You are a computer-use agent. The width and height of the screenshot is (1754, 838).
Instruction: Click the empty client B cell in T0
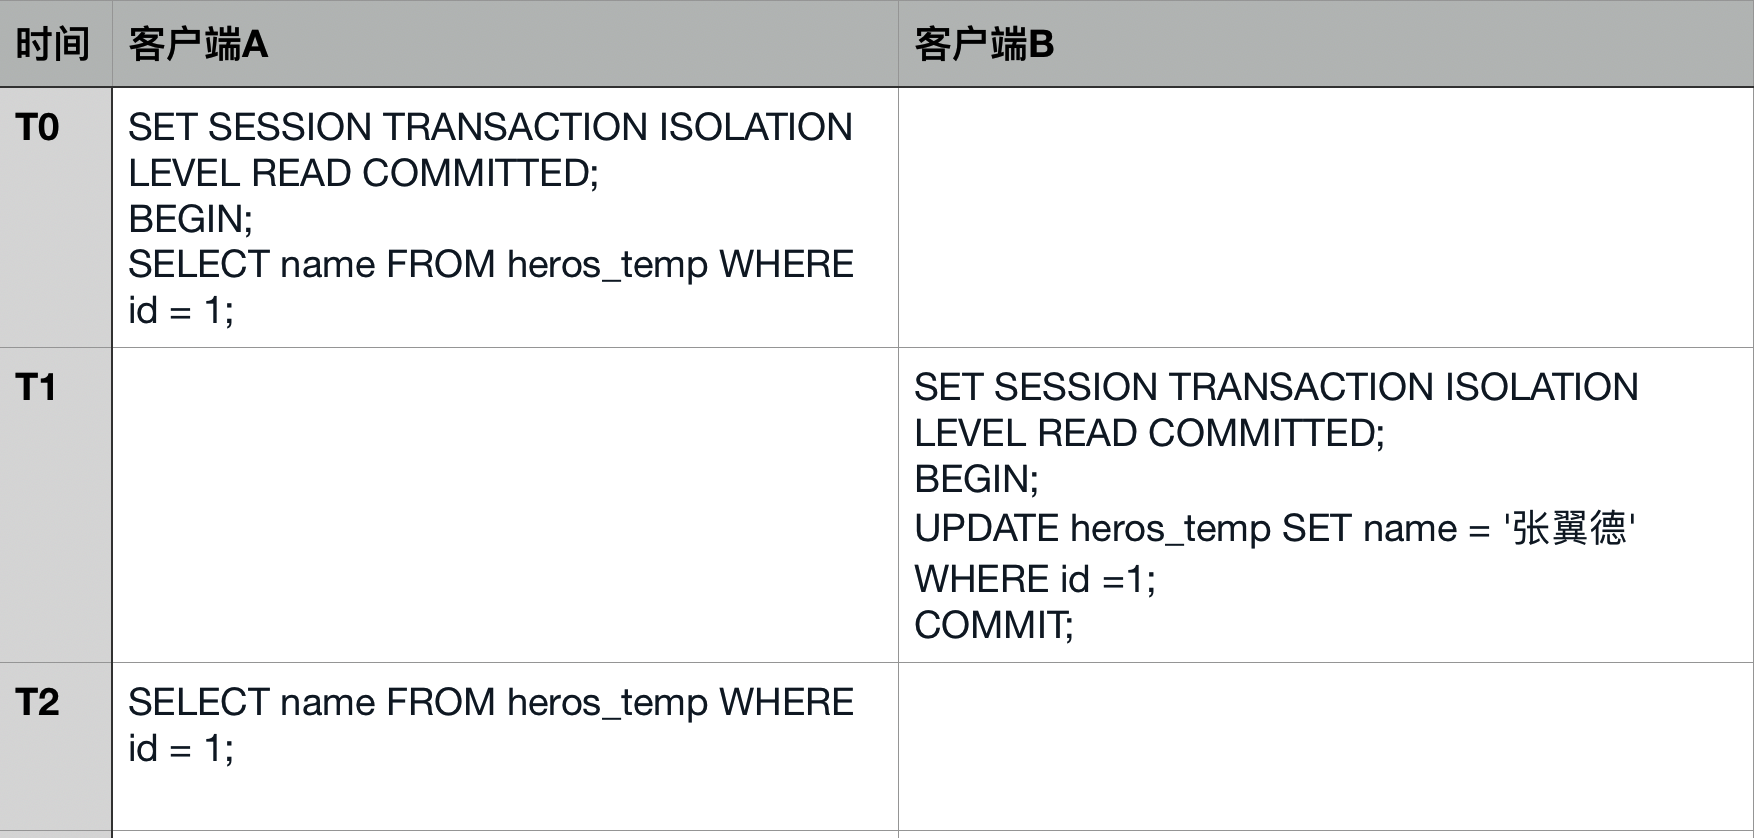click(x=1325, y=218)
